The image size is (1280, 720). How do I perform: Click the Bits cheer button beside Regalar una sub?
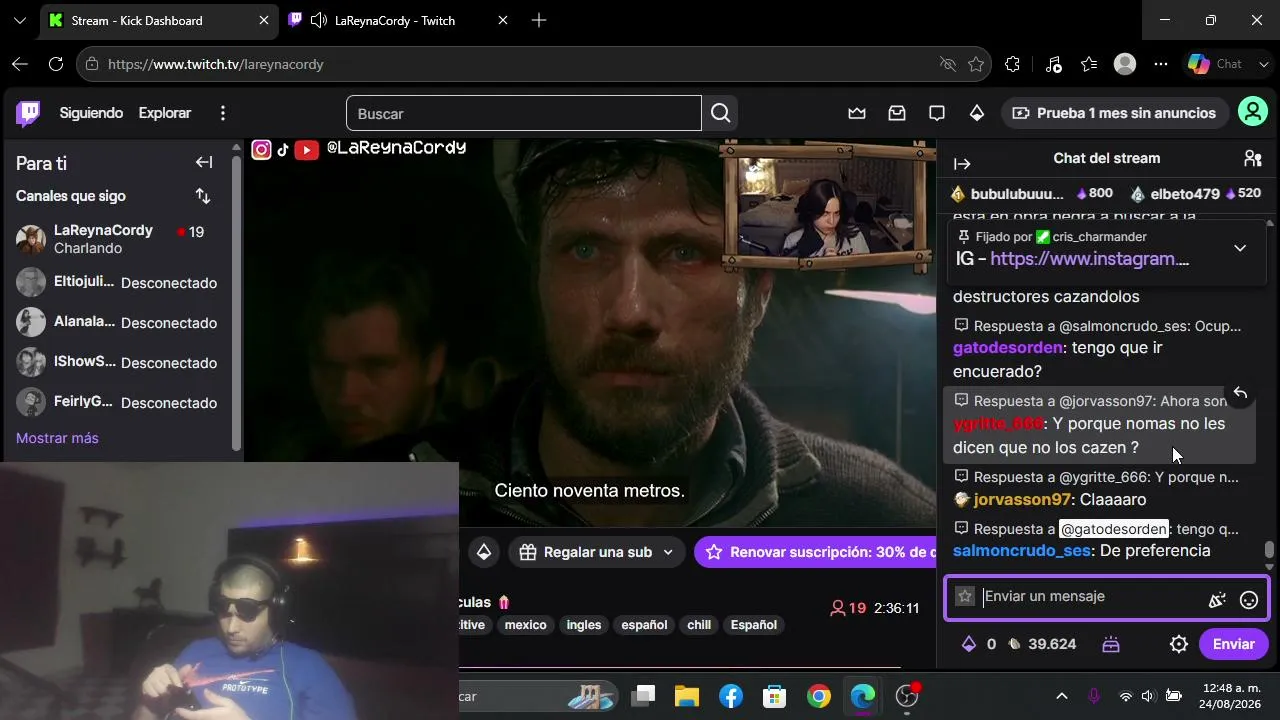click(x=484, y=552)
